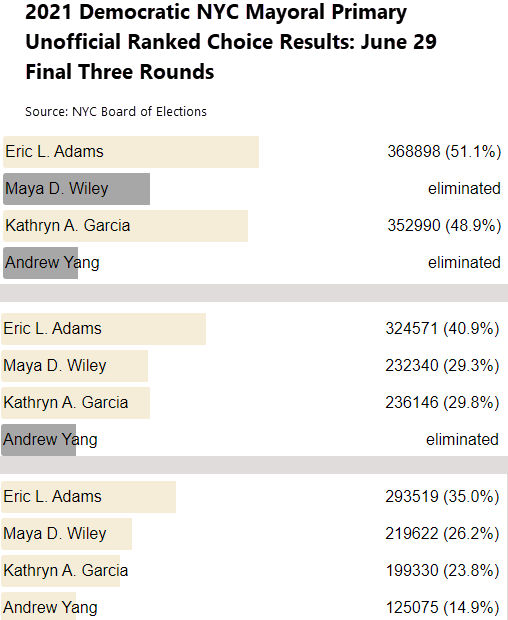This screenshot has width=508, height=620.
Task: Click the gray divider between top rounds
Action: tap(254, 293)
